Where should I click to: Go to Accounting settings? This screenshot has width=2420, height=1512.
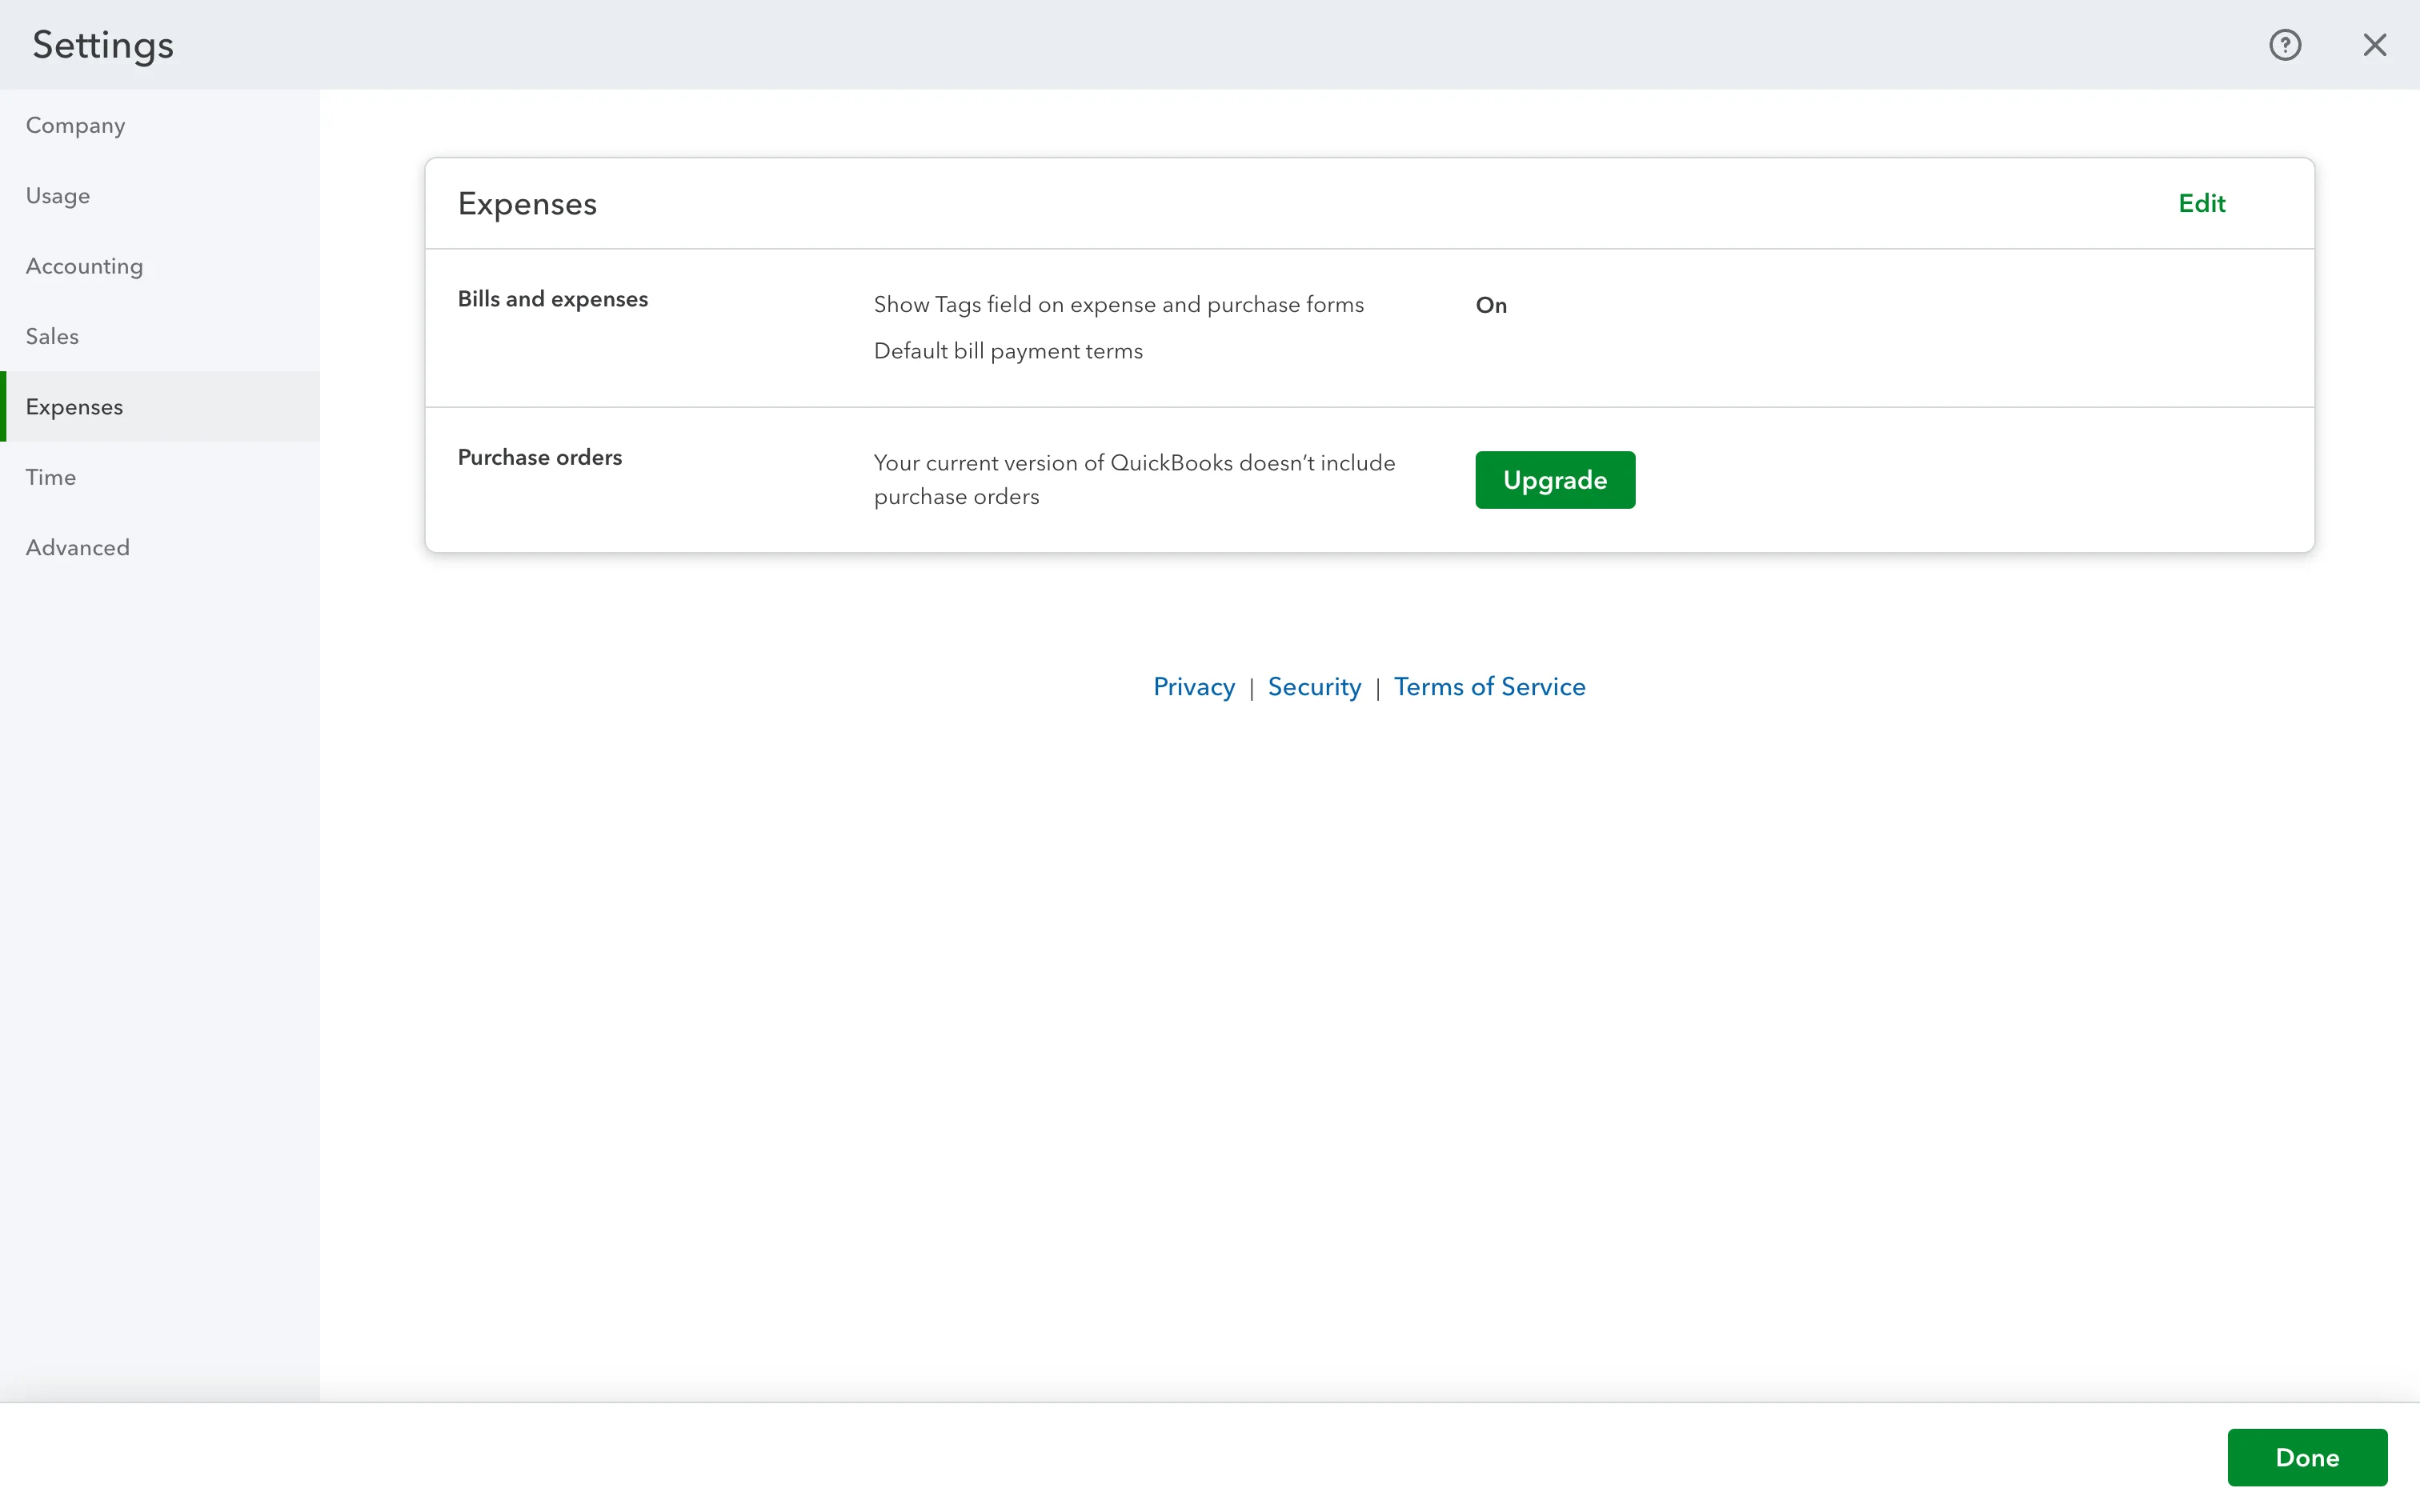[x=160, y=266]
